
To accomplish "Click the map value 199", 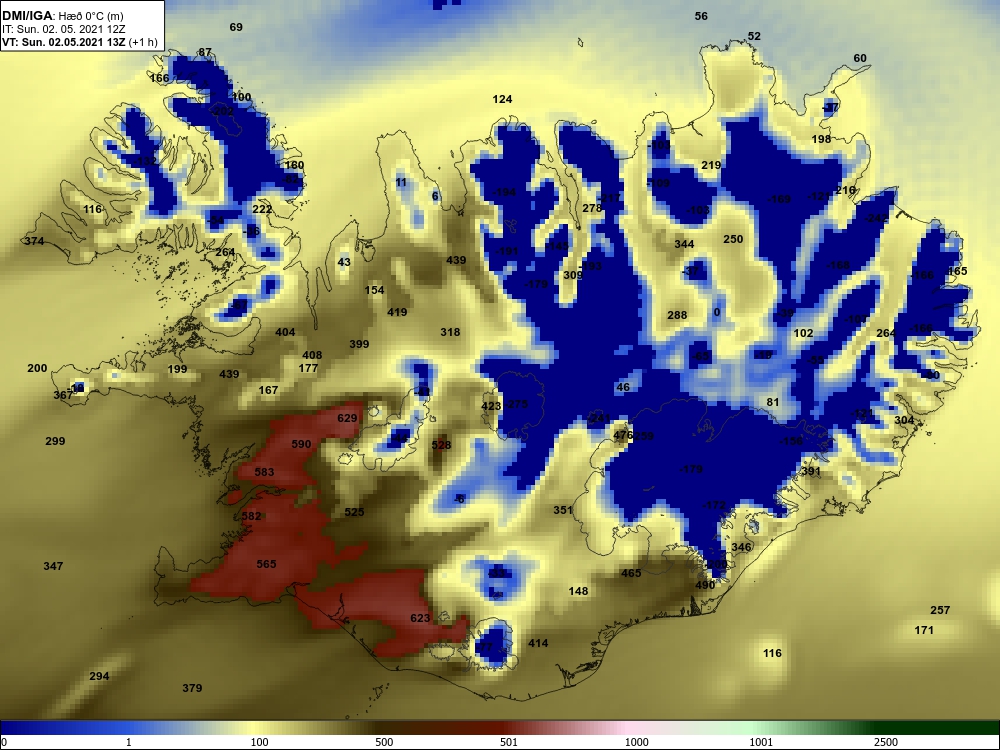I will pos(177,369).
